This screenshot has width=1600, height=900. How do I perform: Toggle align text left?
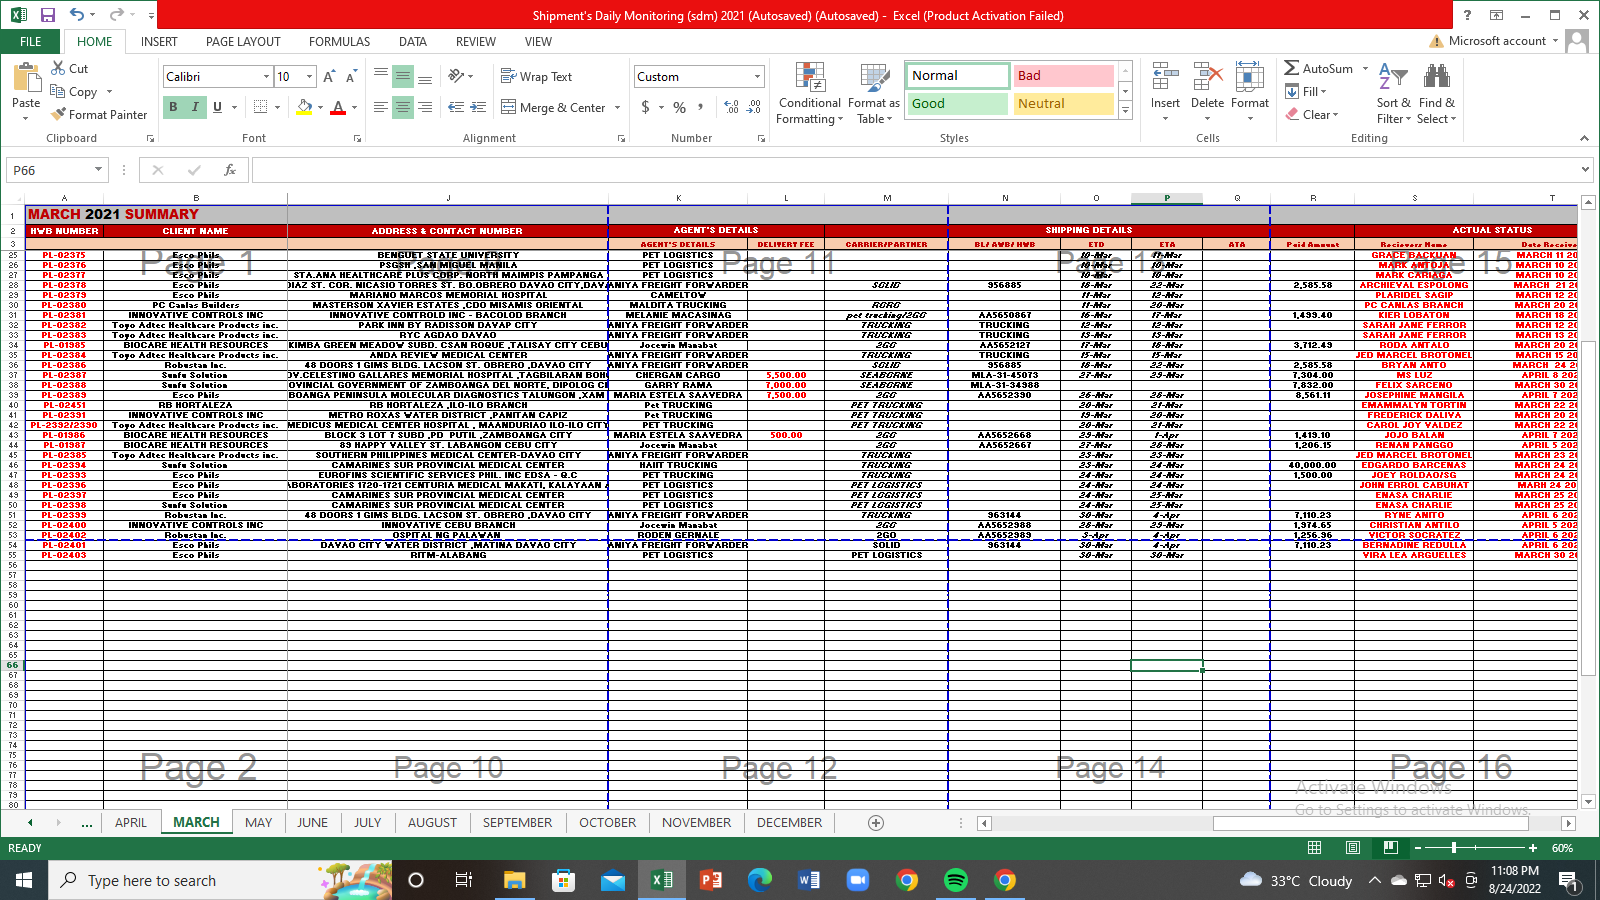tap(381, 107)
